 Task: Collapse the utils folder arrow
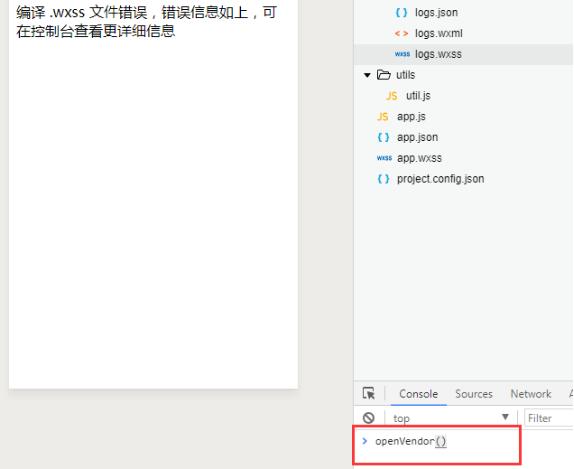(367, 75)
